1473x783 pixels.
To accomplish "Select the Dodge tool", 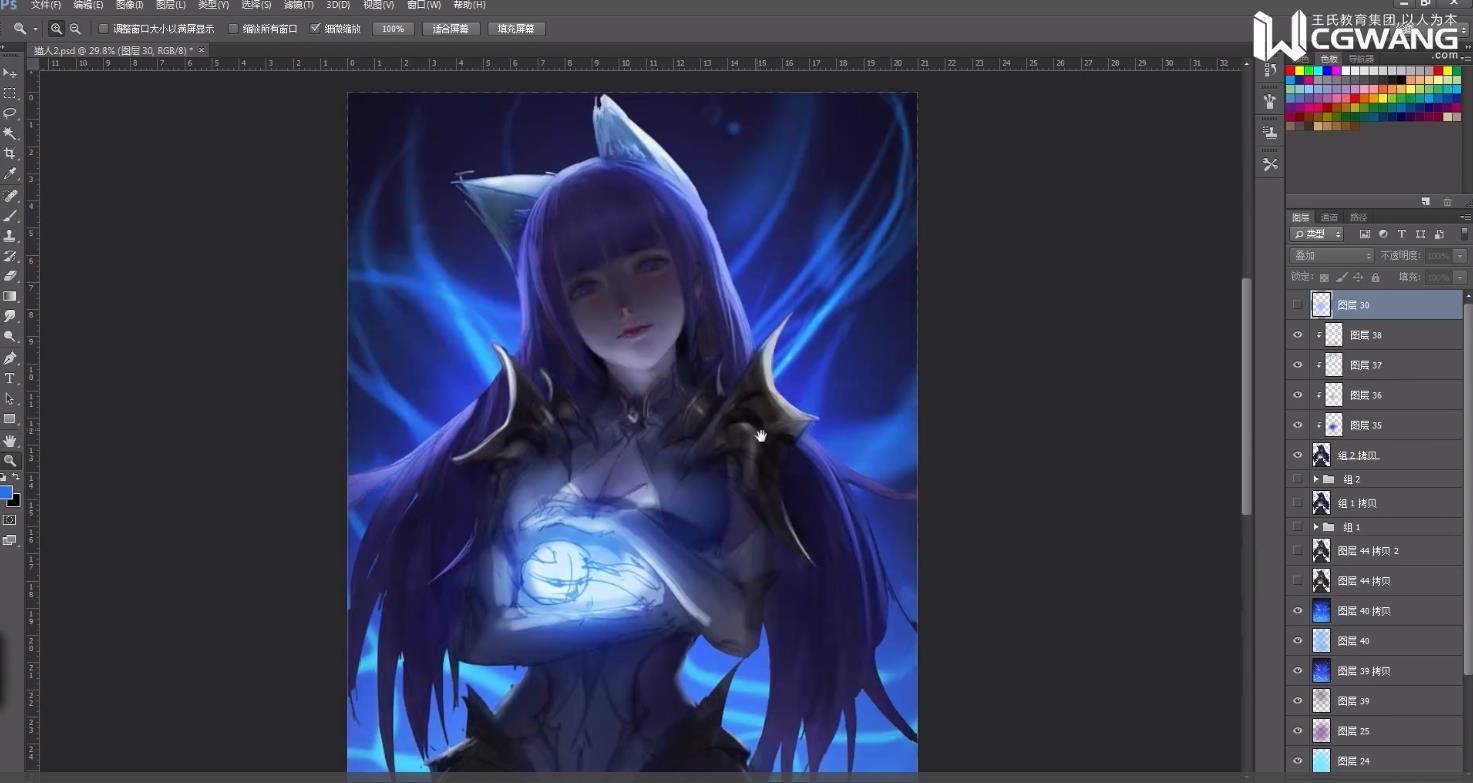I will click(10, 337).
